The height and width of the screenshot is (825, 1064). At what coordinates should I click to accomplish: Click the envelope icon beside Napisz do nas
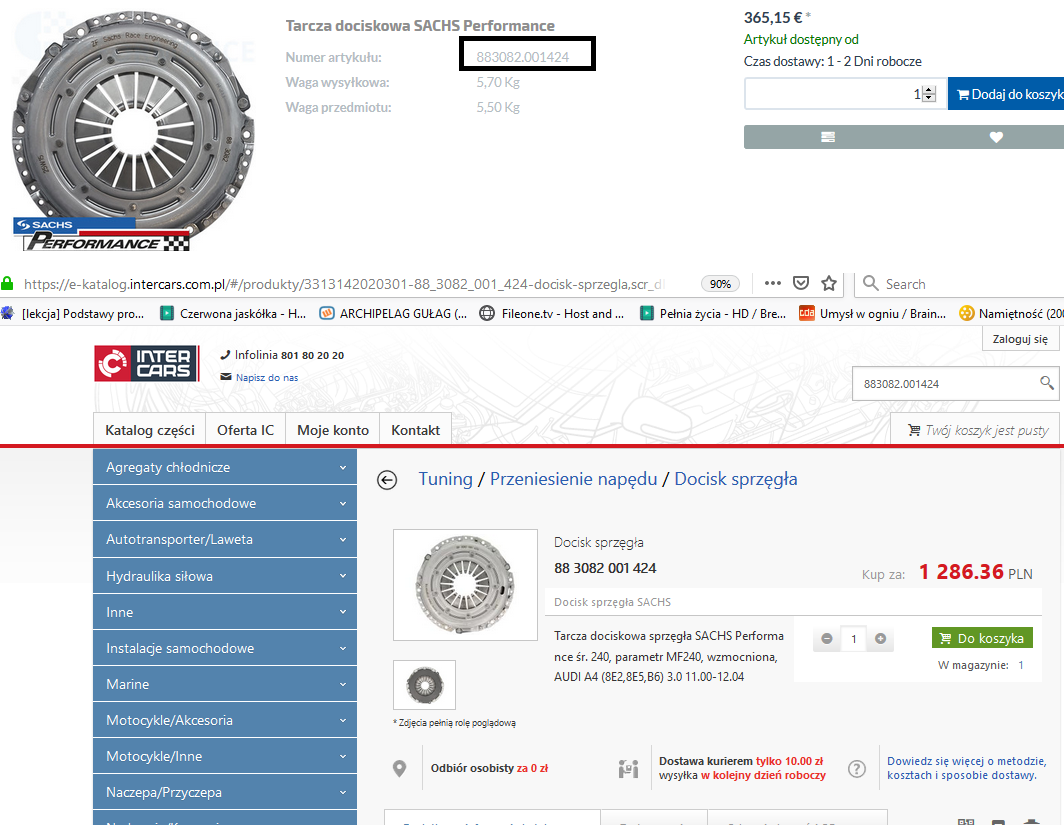pyautogui.click(x=226, y=377)
